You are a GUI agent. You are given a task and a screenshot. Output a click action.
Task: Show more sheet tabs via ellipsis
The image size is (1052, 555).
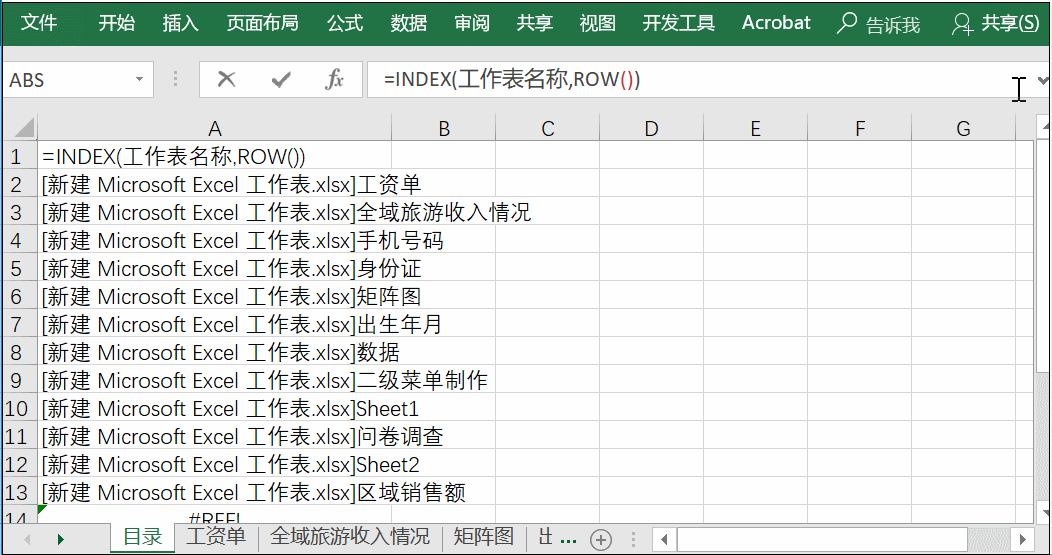click(568, 539)
